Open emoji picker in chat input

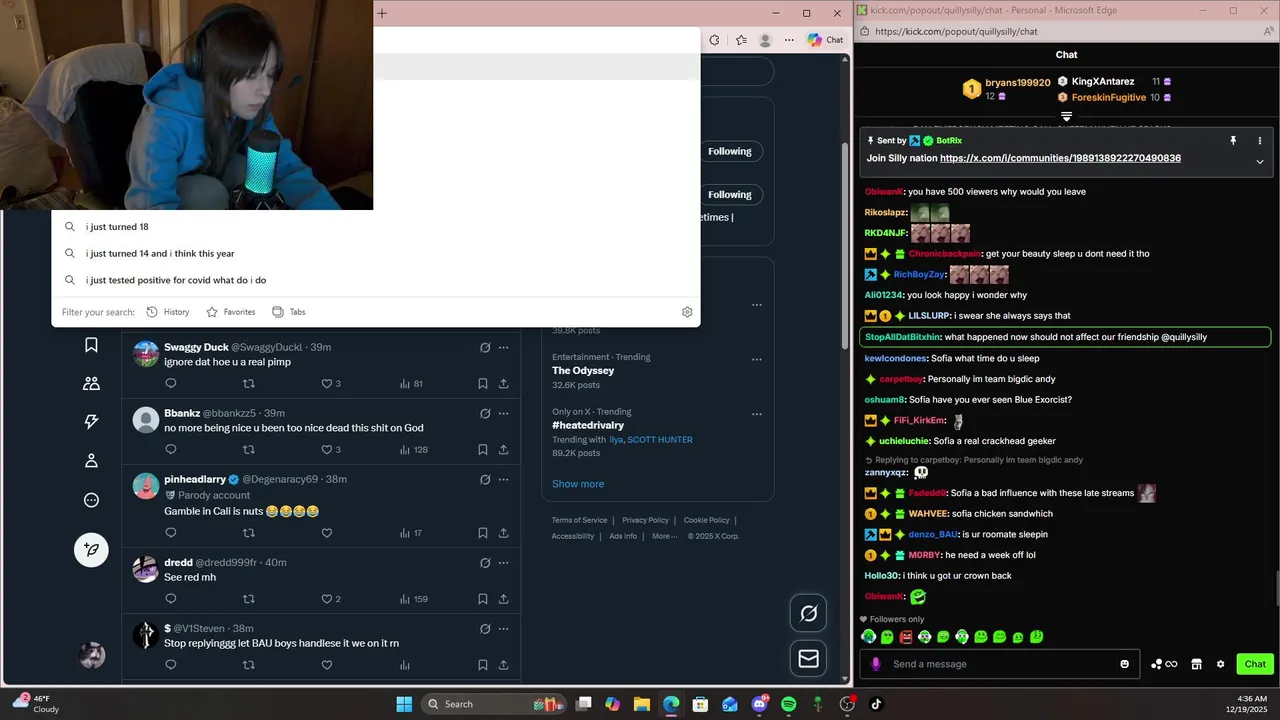(1125, 664)
